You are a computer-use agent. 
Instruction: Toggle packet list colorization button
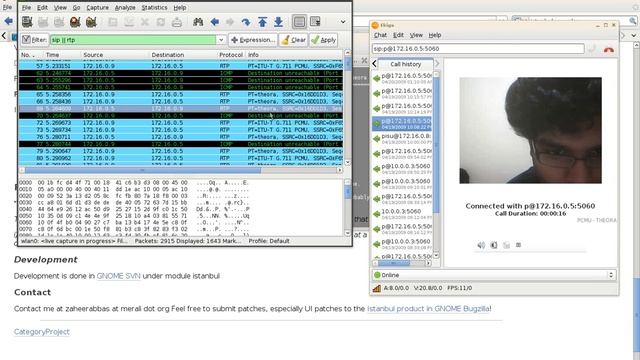pos(299,22)
